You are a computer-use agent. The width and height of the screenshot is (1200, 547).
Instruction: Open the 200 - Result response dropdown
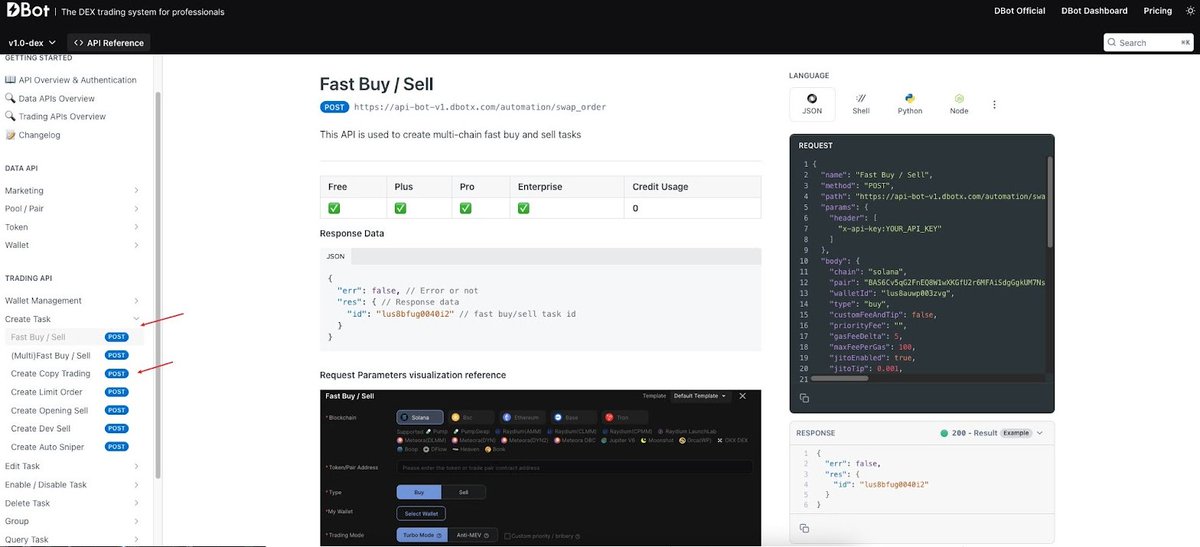[992, 433]
